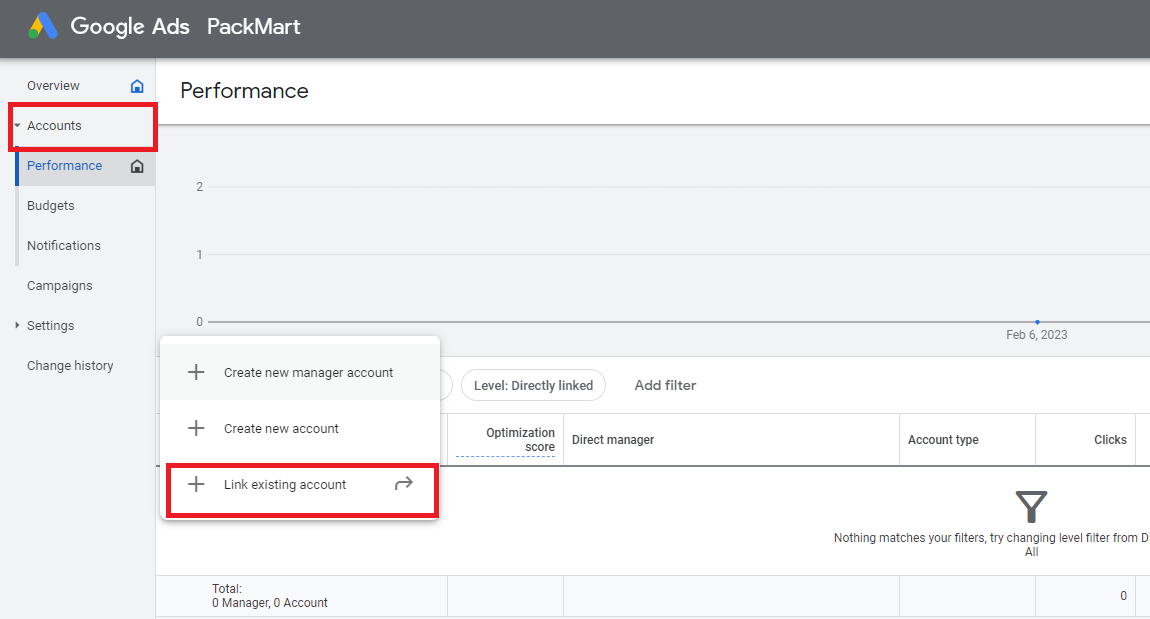Screen dimensions: 1150x619
Task: Click plus icon for Create new manager account
Action: pos(196,373)
